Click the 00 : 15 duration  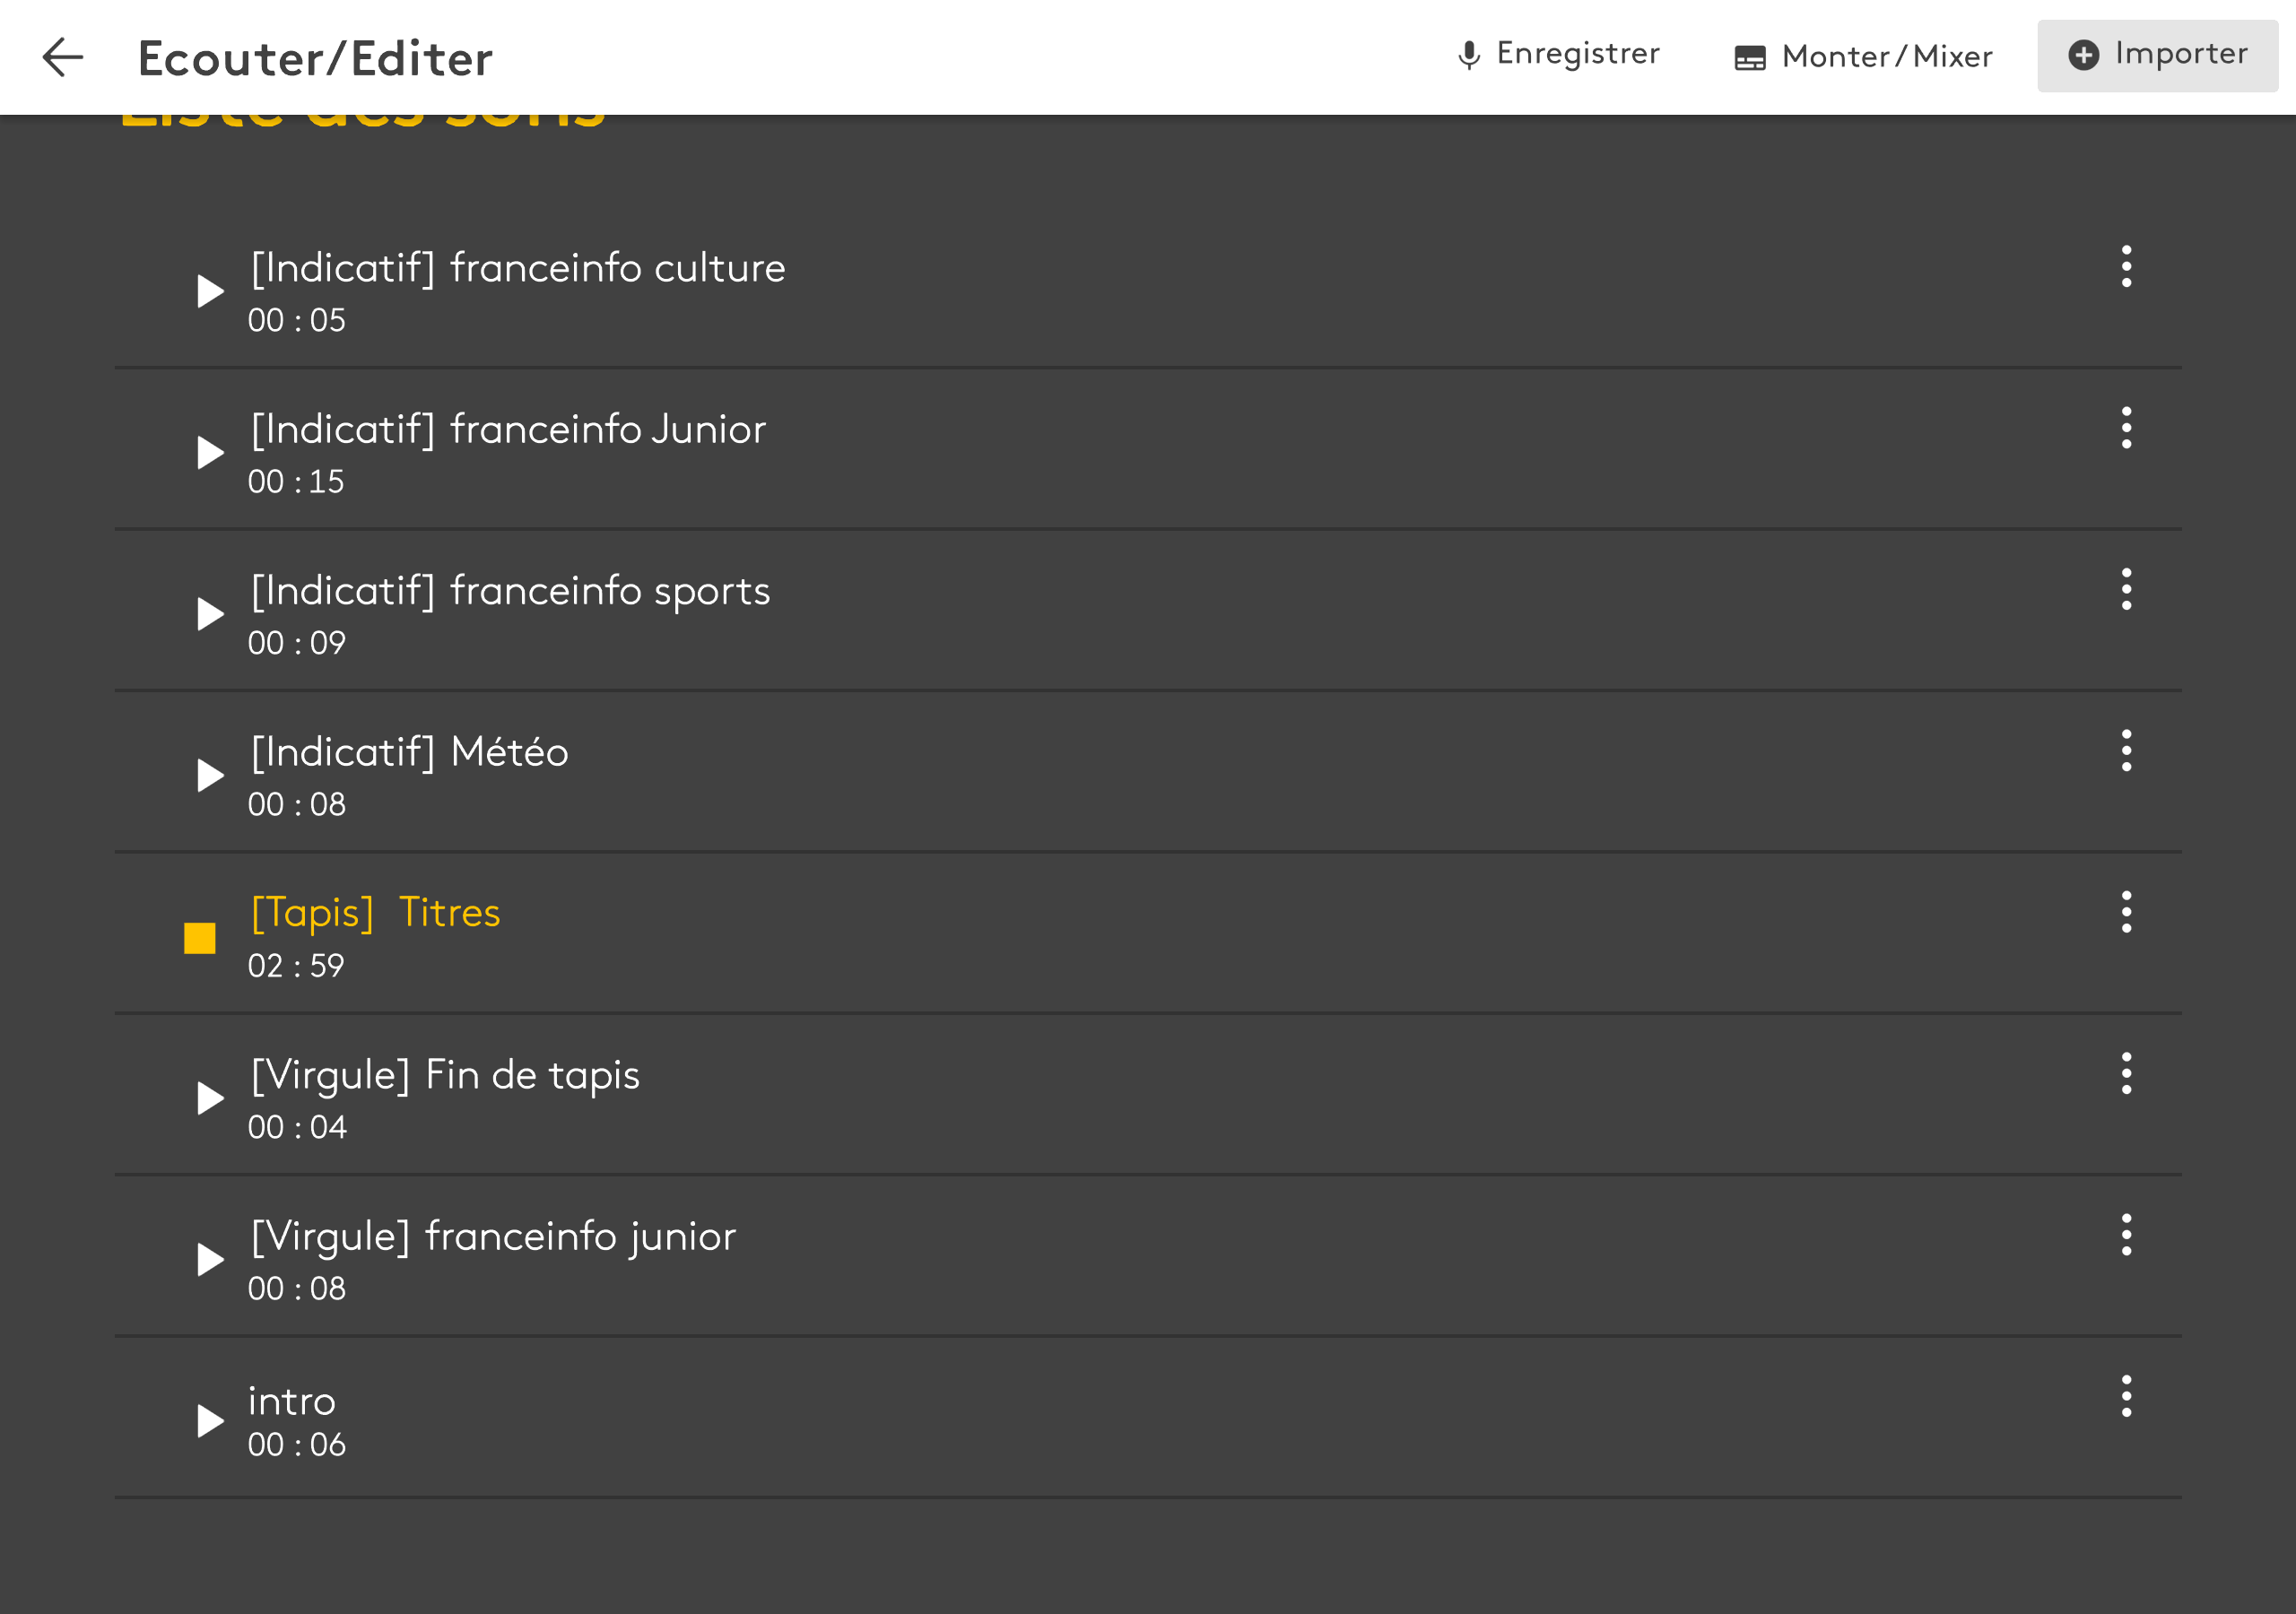296,482
